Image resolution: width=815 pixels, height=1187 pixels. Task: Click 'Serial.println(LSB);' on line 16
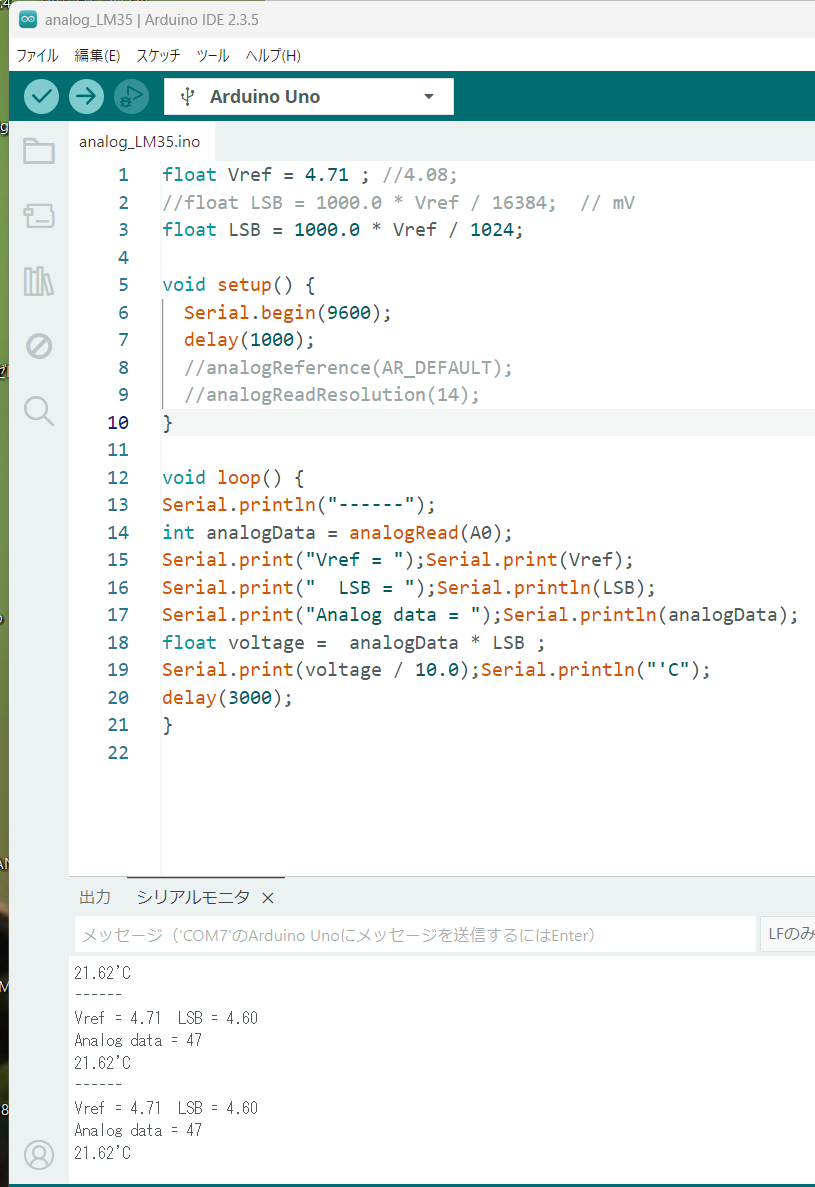tap(546, 587)
